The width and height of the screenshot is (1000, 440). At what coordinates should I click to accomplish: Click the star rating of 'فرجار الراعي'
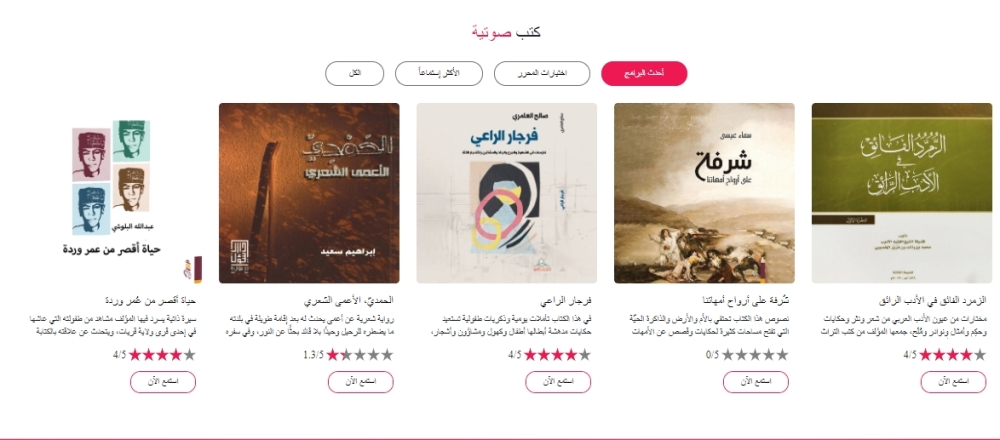point(557,355)
